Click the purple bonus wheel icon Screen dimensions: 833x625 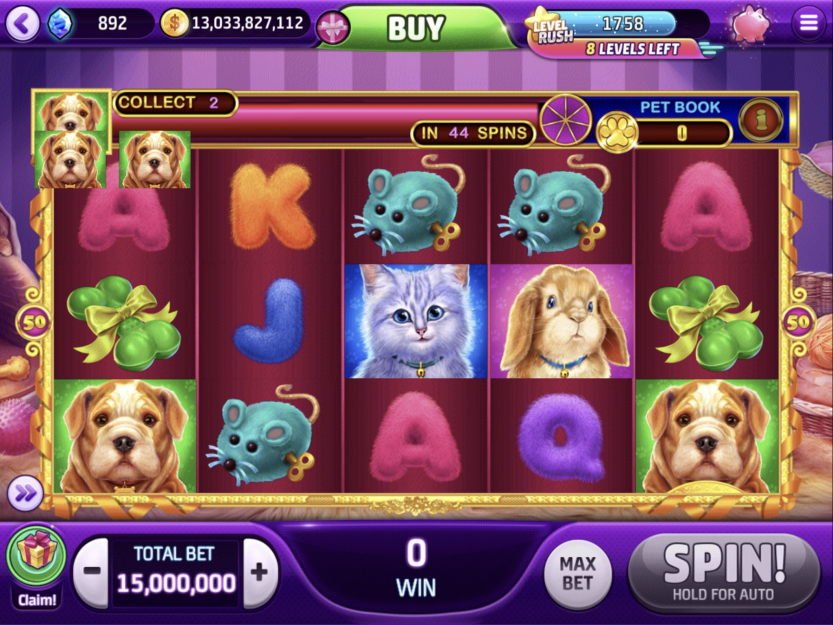[565, 120]
